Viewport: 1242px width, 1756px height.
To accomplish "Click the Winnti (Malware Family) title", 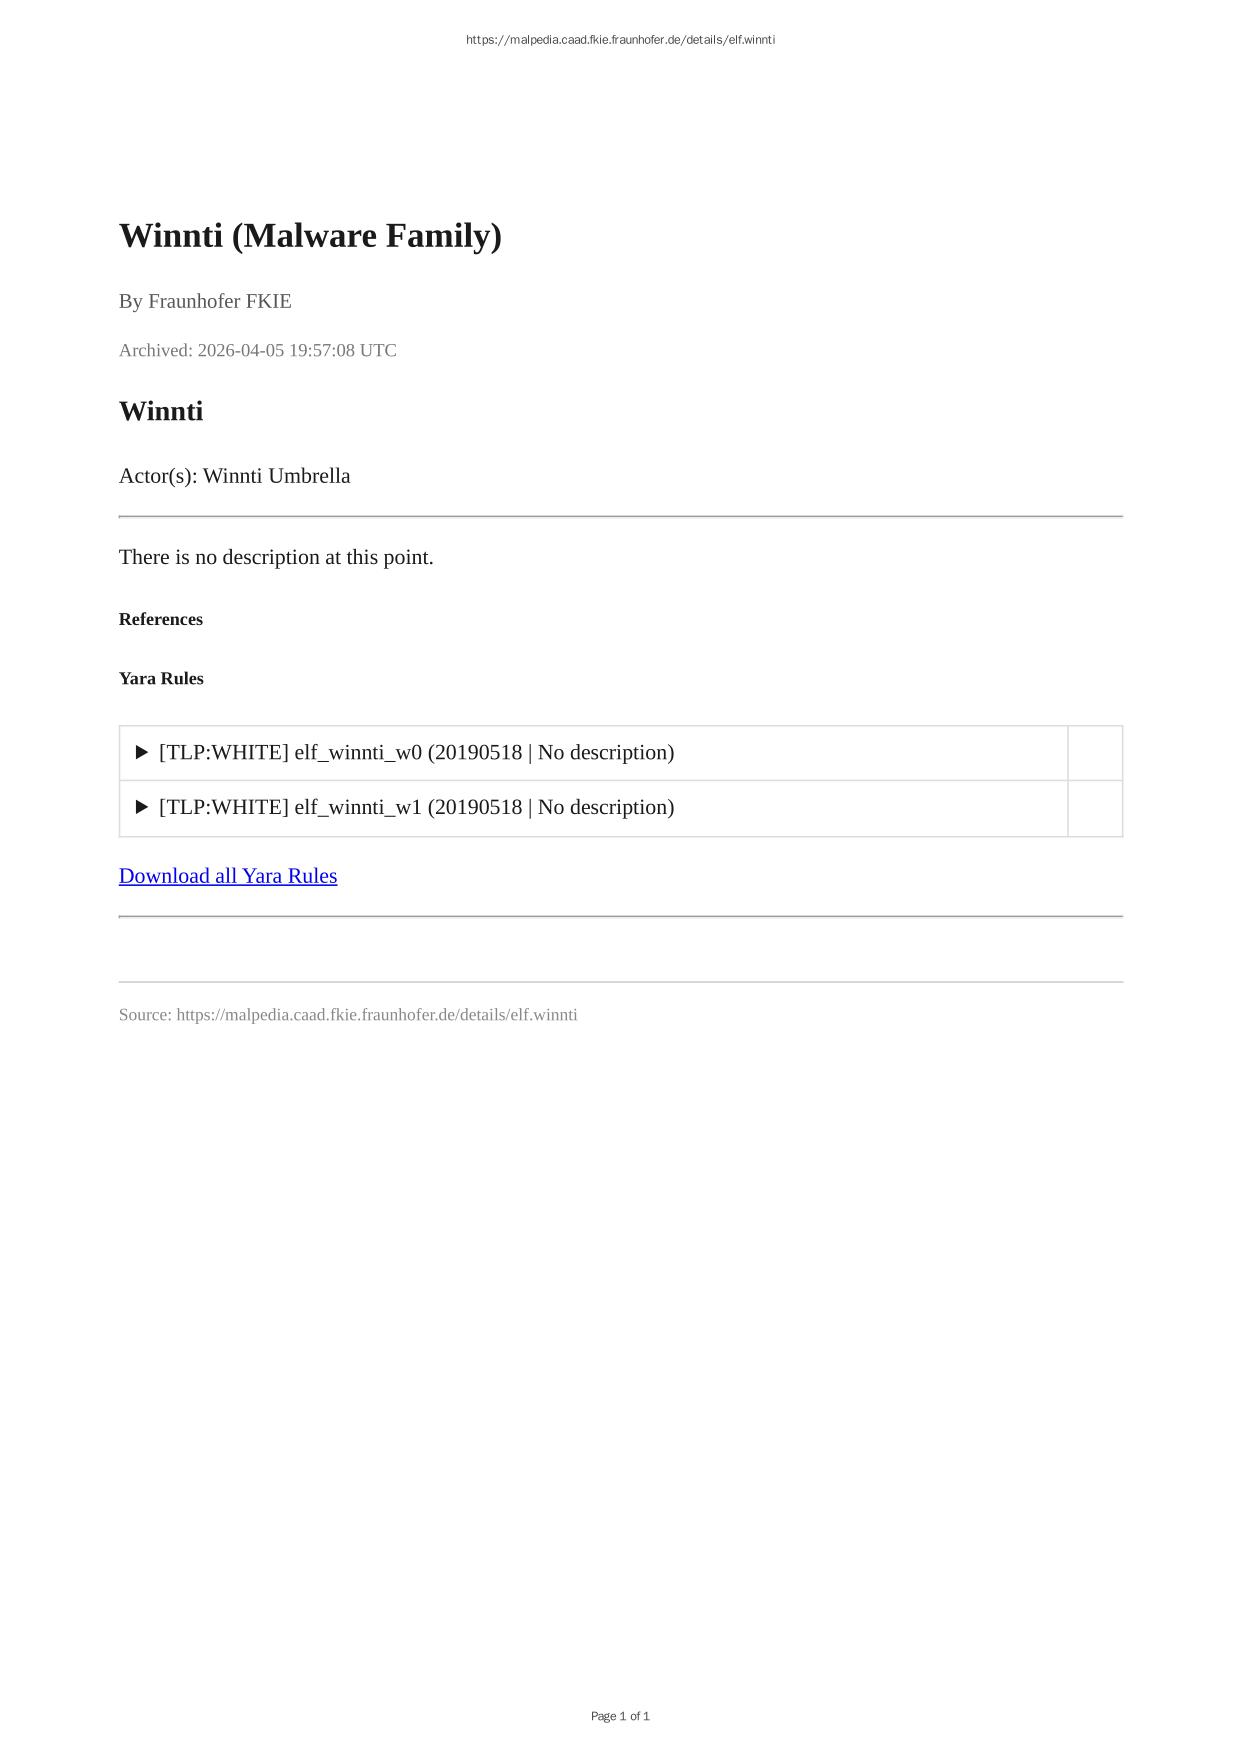I will [310, 236].
